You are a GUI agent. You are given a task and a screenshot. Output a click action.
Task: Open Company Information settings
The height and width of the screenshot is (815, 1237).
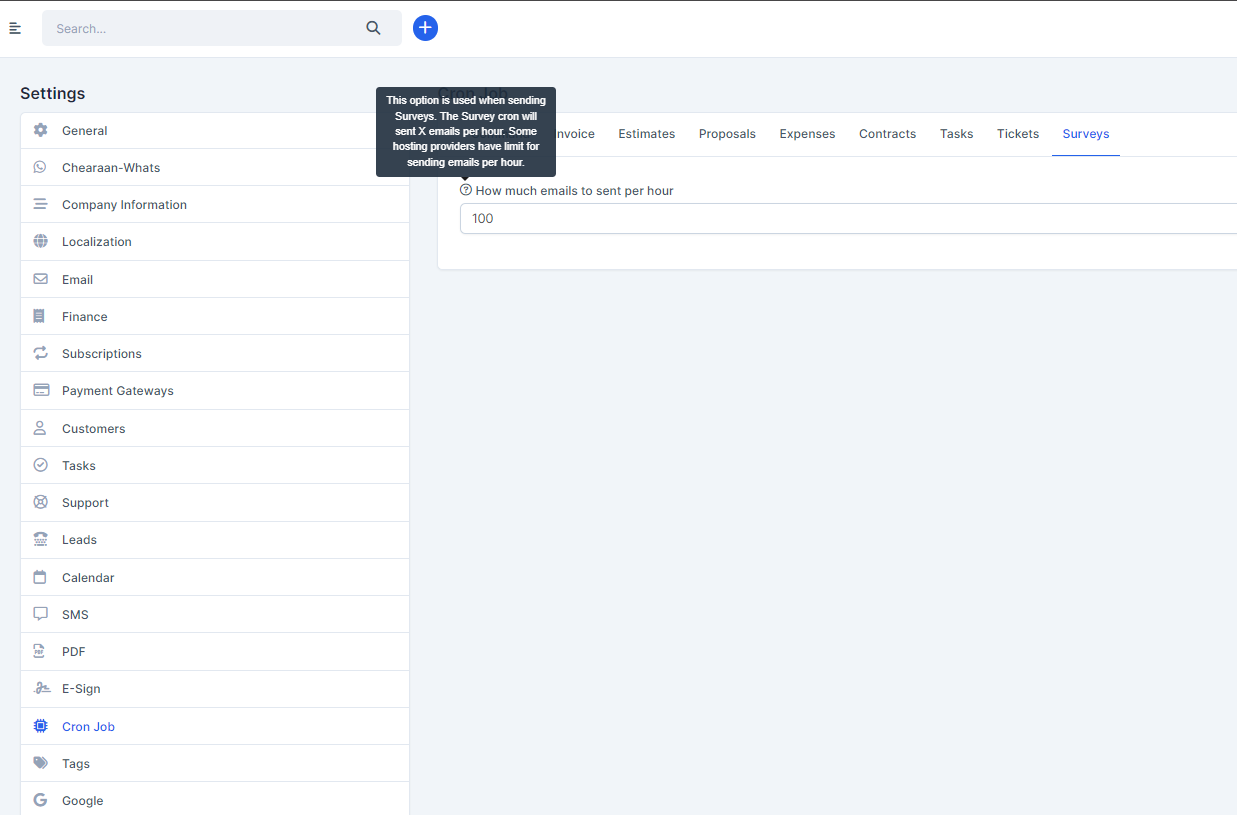tap(124, 205)
